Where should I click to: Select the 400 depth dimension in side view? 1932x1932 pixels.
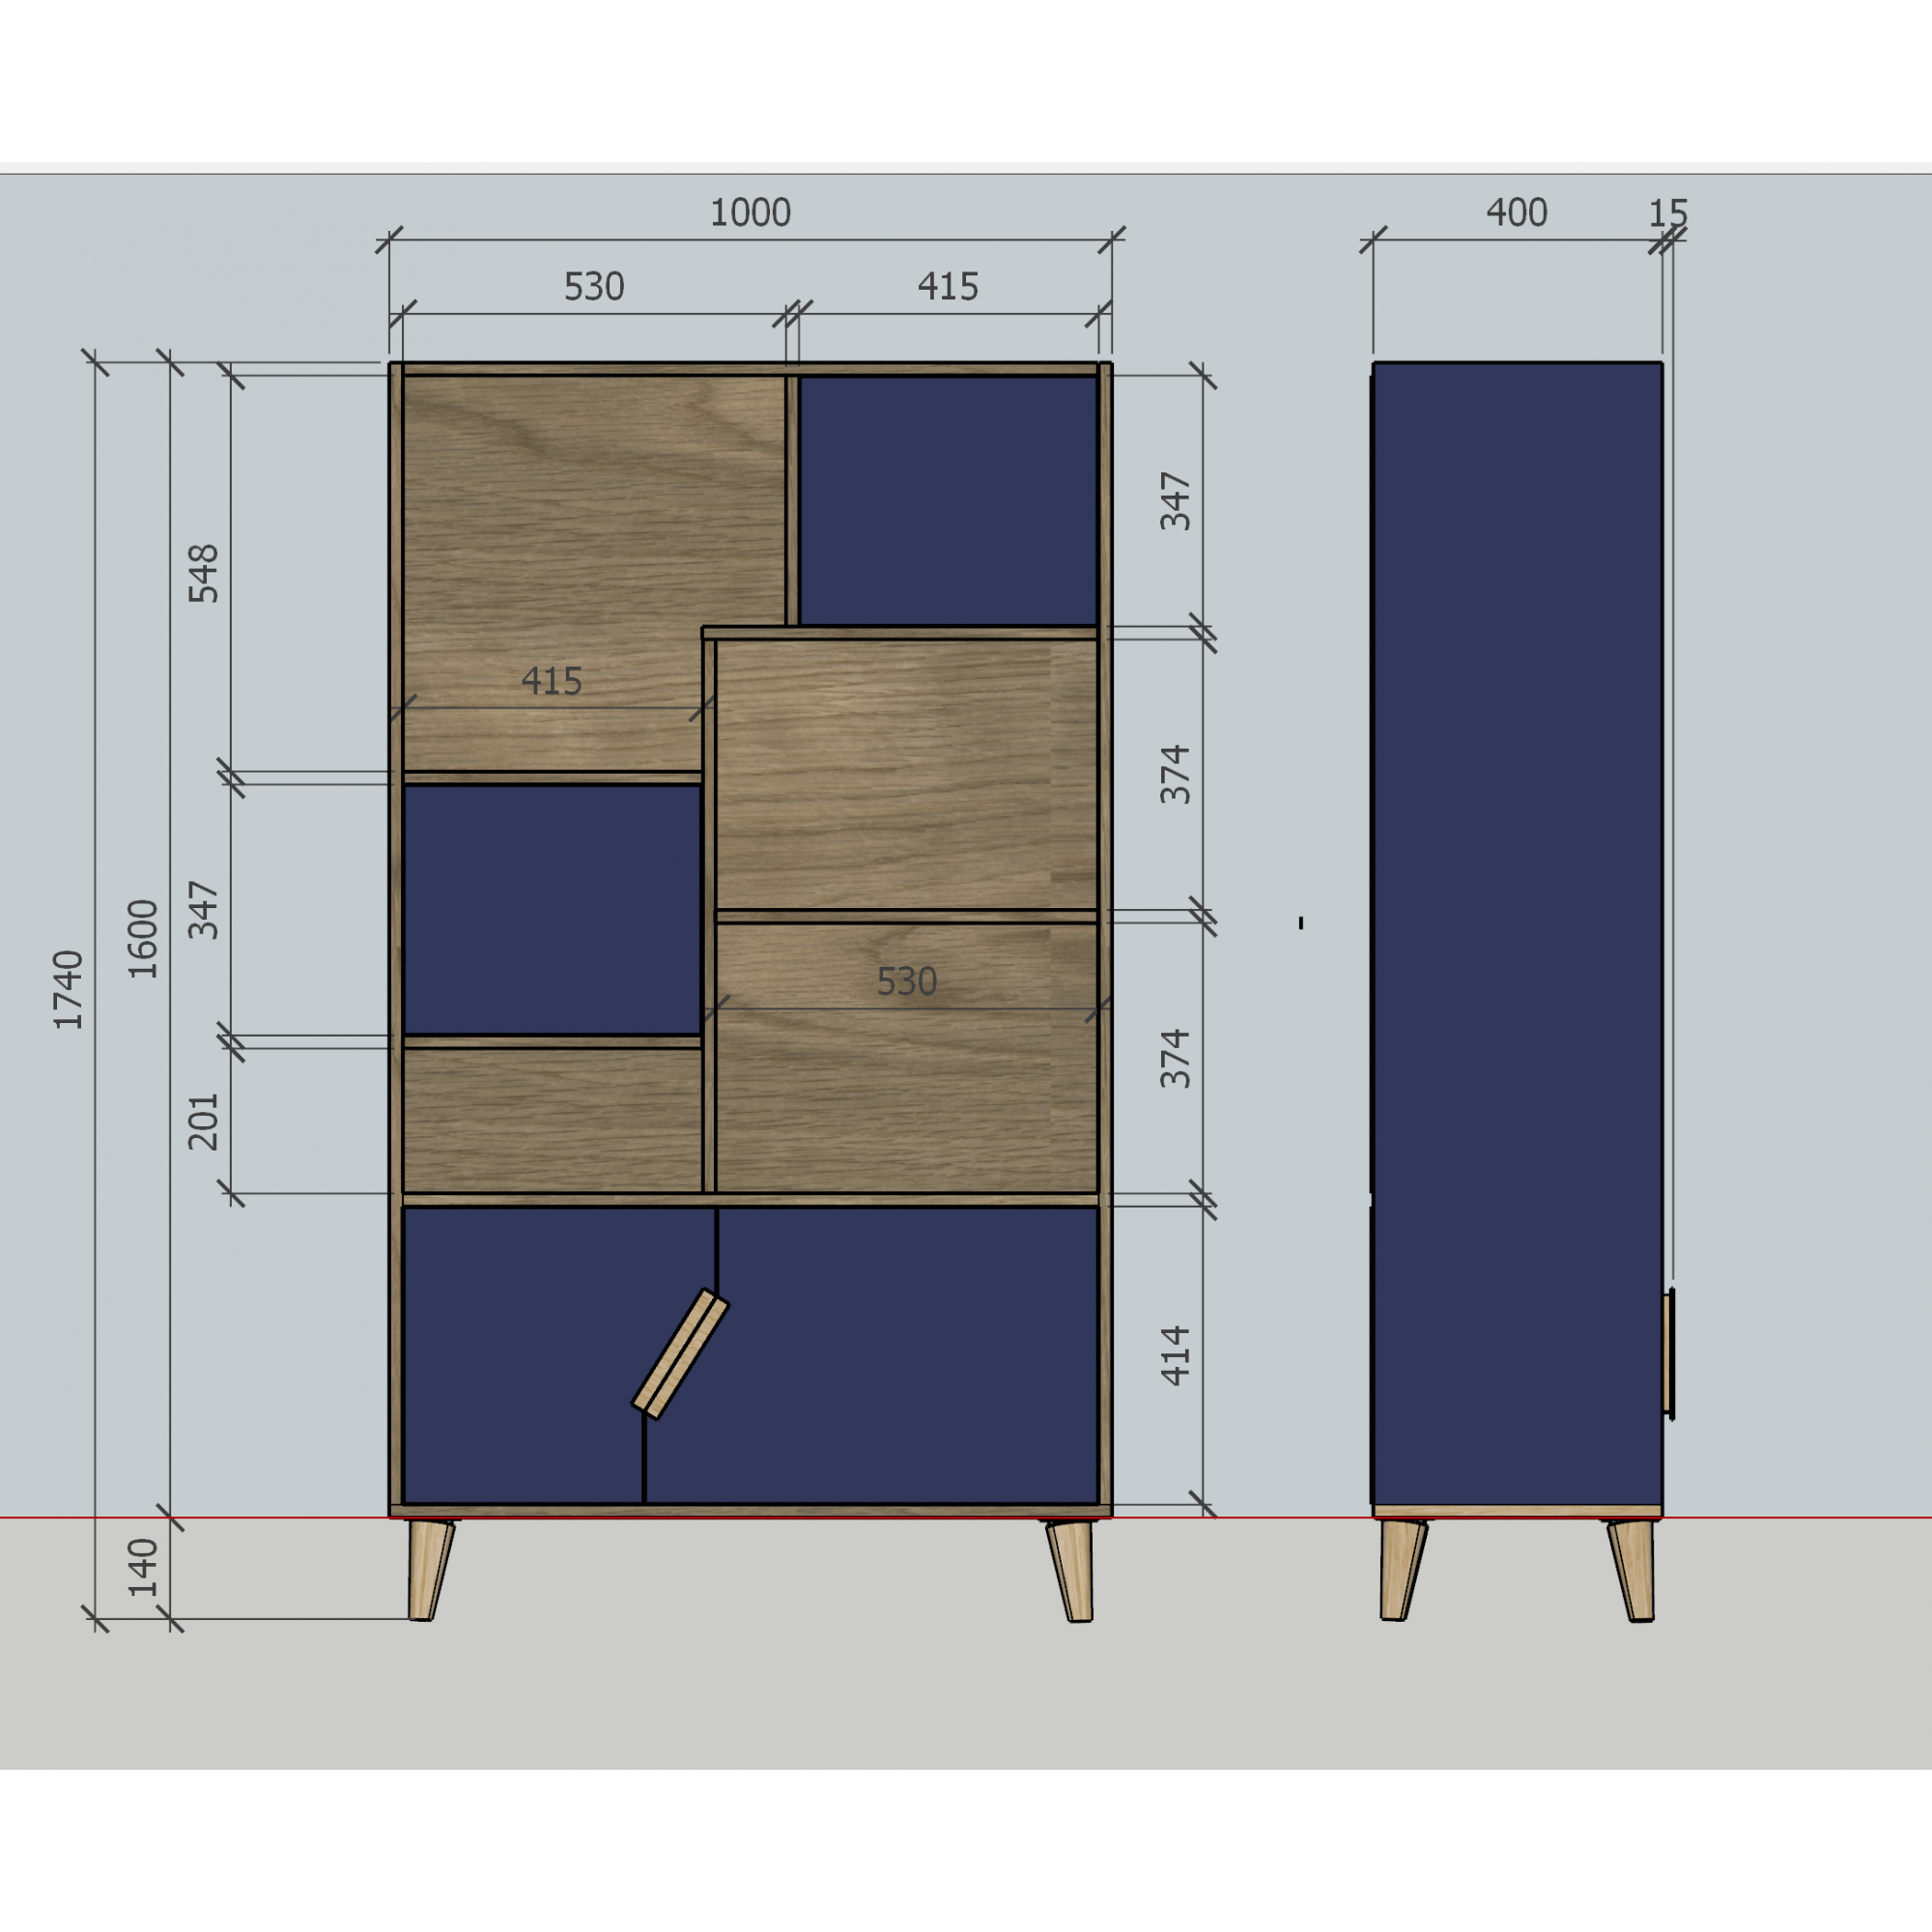pyautogui.click(x=1516, y=213)
